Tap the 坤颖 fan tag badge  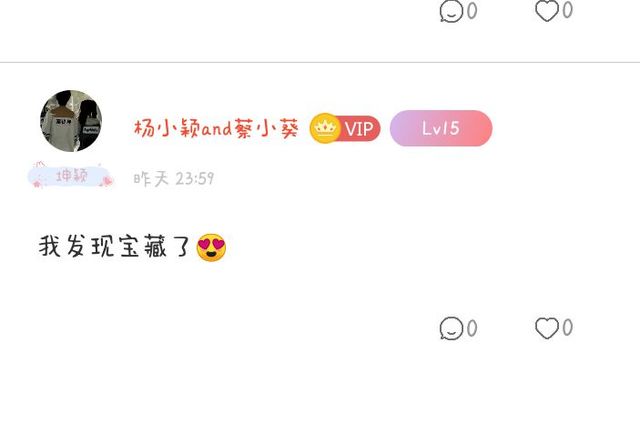point(70,176)
